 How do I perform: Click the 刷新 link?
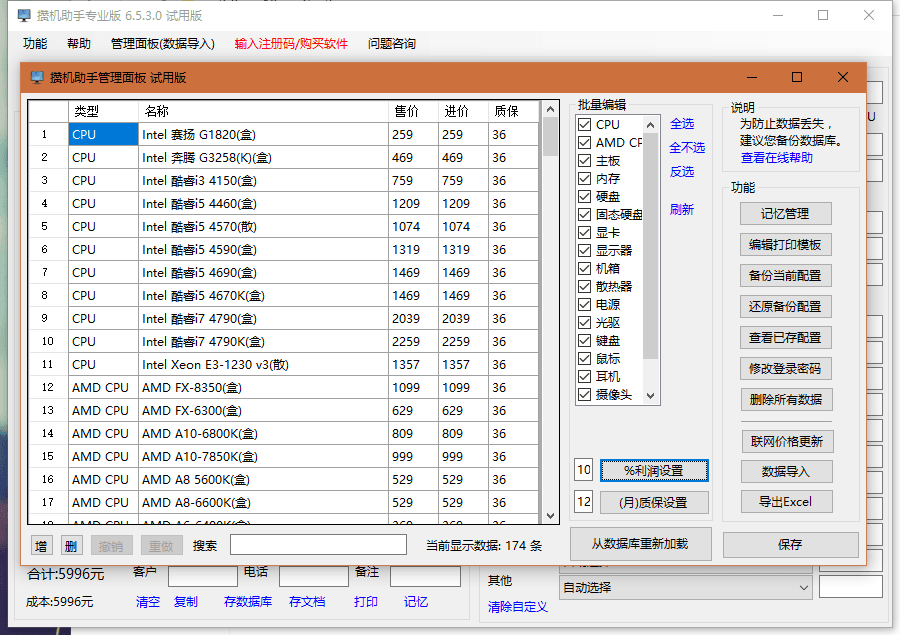pyautogui.click(x=682, y=210)
